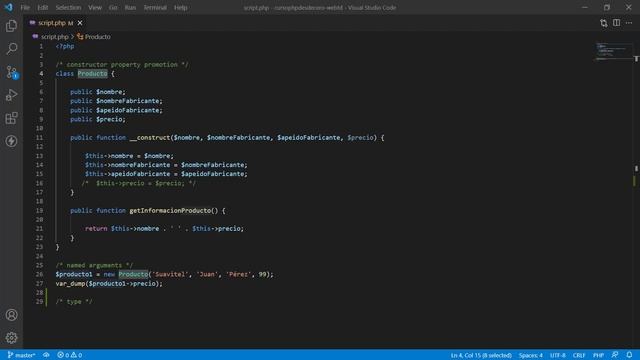The height and width of the screenshot is (360, 640).
Task: Click line number 11 in gutter
Action: pyautogui.click(x=40, y=138)
